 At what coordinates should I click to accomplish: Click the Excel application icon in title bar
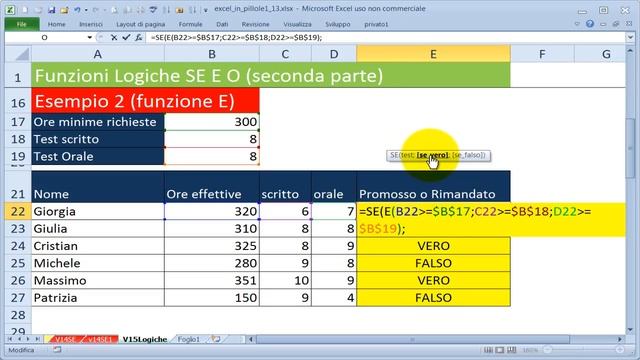coord(10,9)
